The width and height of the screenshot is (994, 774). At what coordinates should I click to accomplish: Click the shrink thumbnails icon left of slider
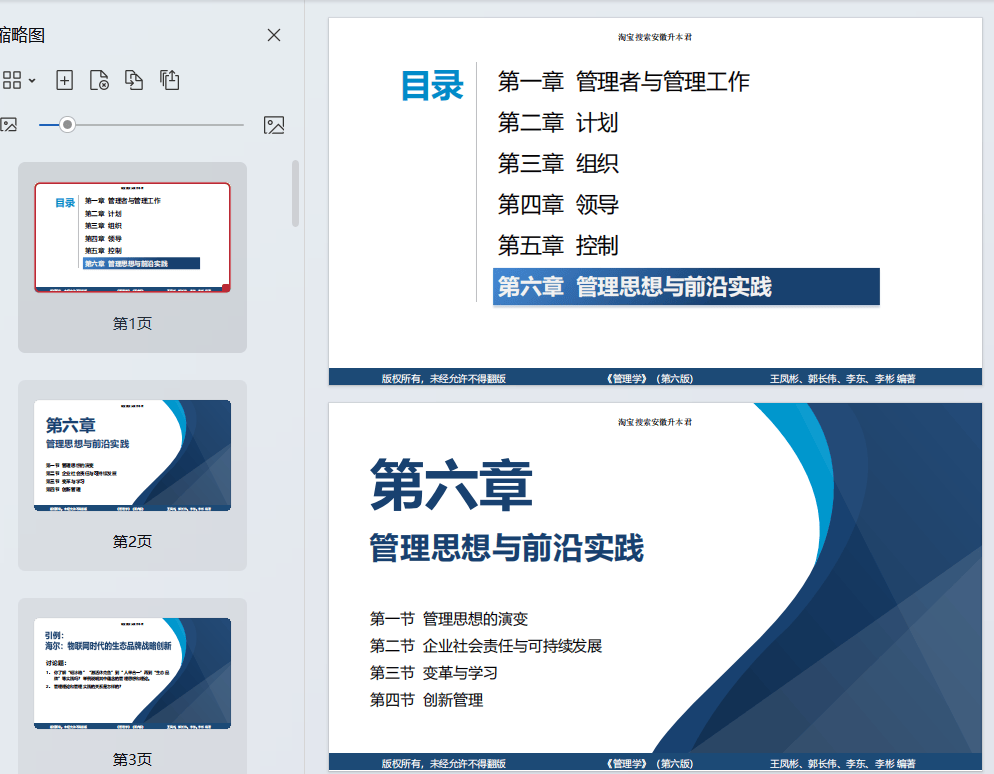coord(9,125)
